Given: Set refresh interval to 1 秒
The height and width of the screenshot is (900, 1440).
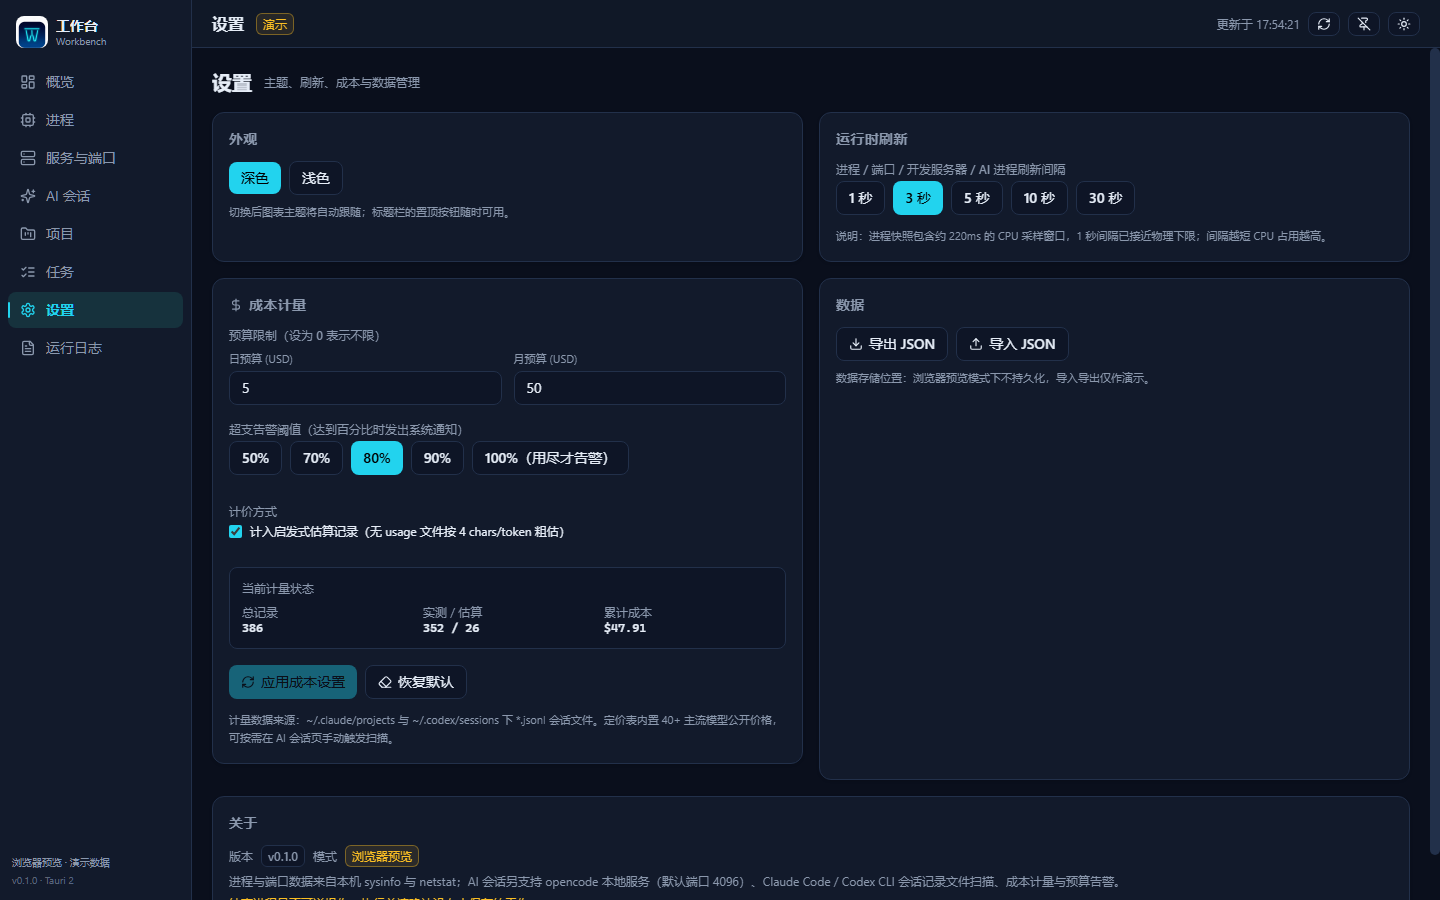Looking at the screenshot, I should pos(860,198).
